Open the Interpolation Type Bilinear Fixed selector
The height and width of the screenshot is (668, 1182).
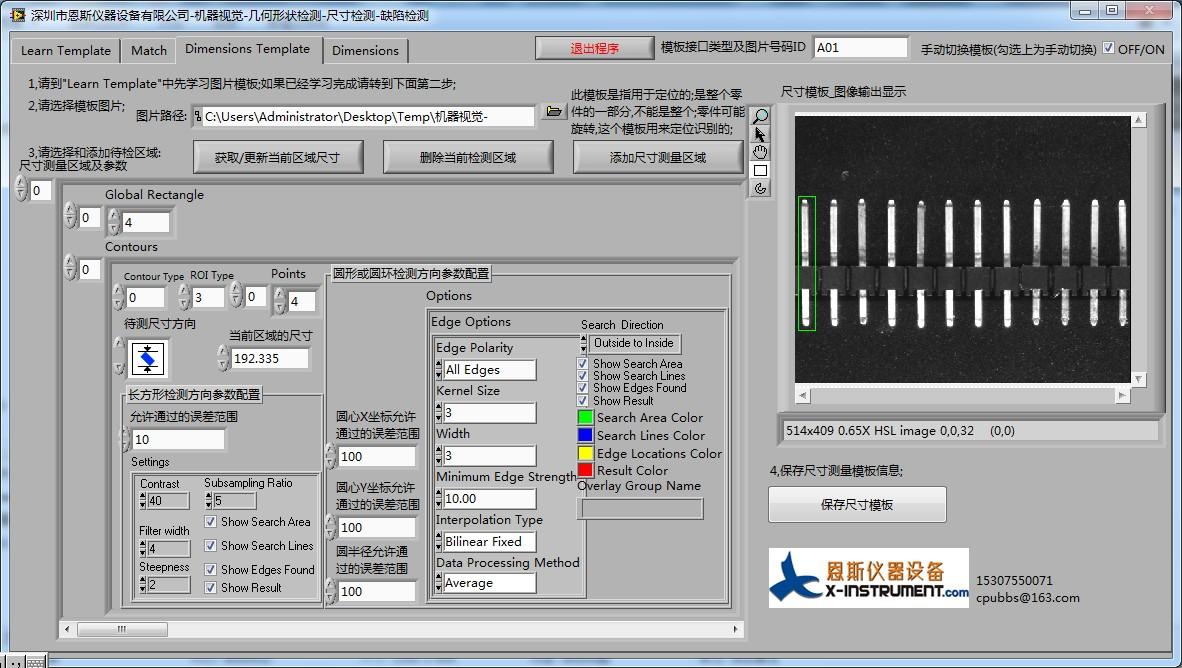[489, 541]
